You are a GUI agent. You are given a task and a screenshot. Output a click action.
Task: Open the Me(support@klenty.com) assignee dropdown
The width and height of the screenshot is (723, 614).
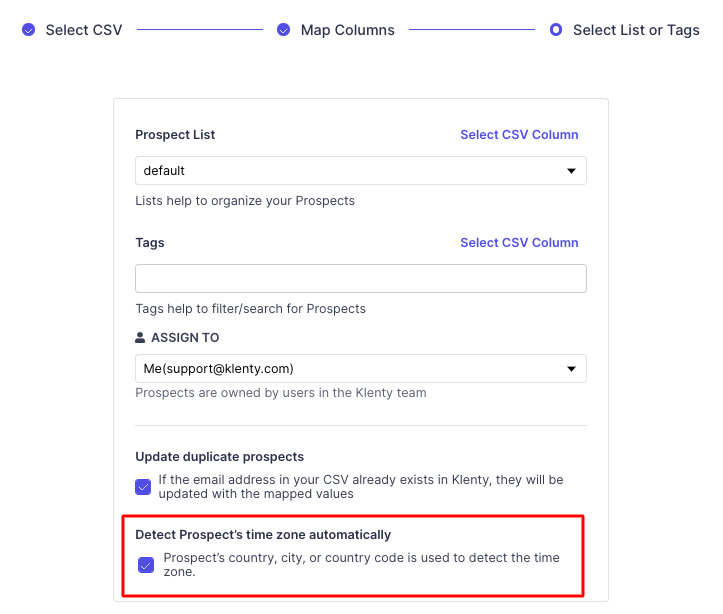point(361,368)
